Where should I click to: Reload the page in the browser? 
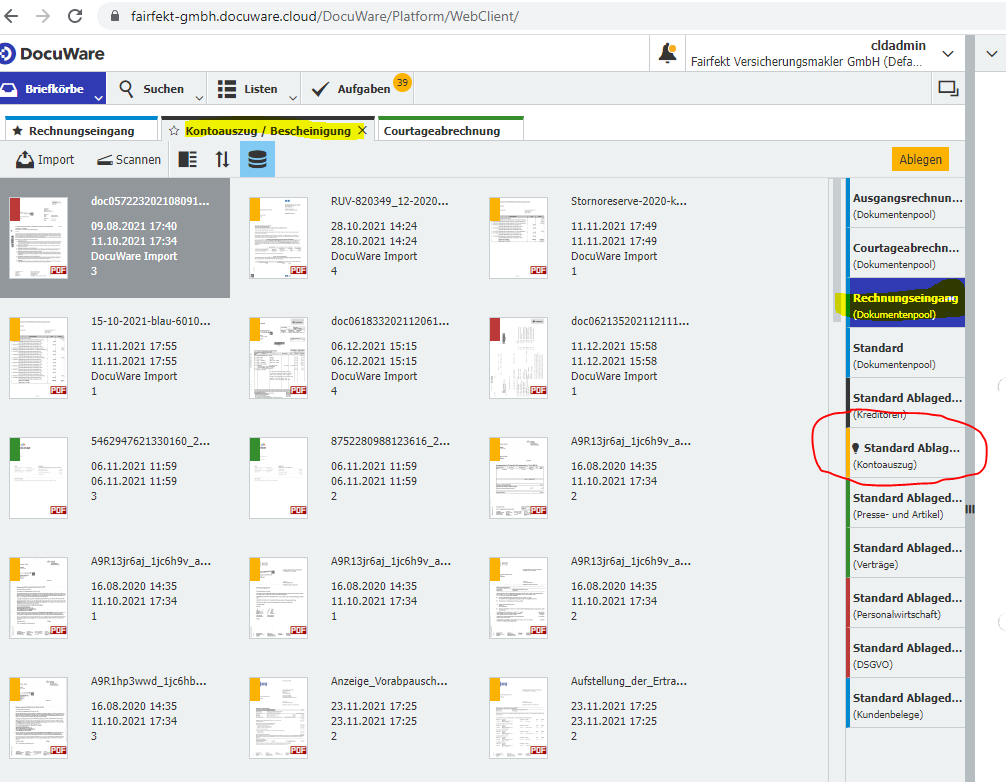[x=75, y=16]
